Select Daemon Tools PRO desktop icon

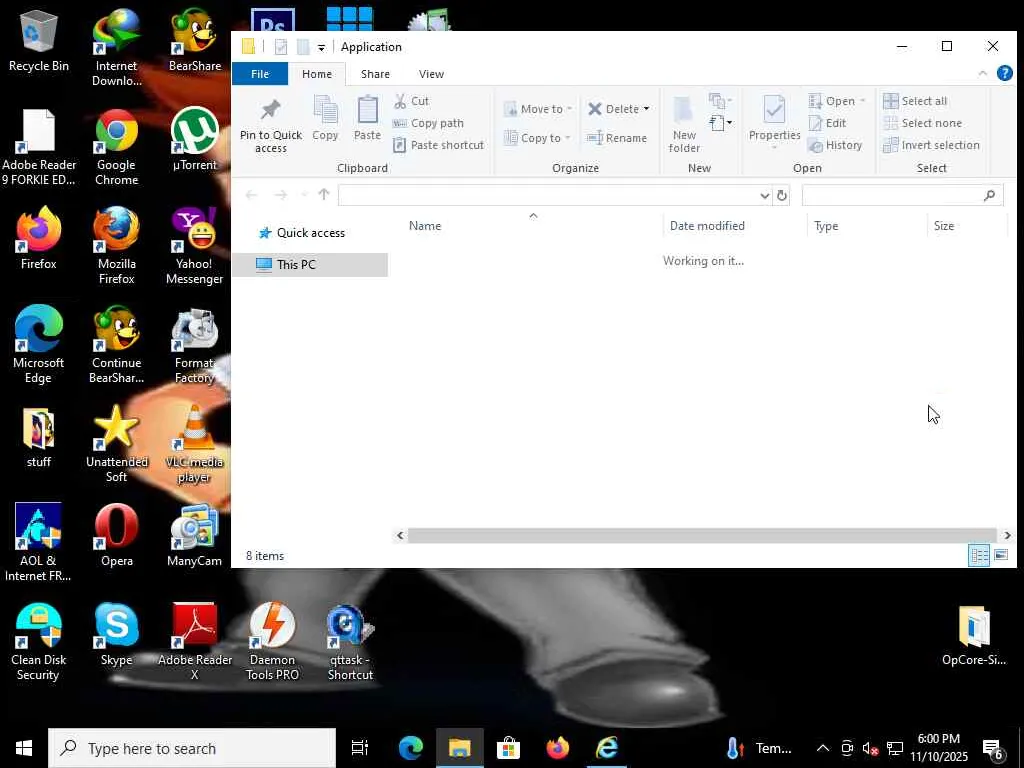pos(272,641)
